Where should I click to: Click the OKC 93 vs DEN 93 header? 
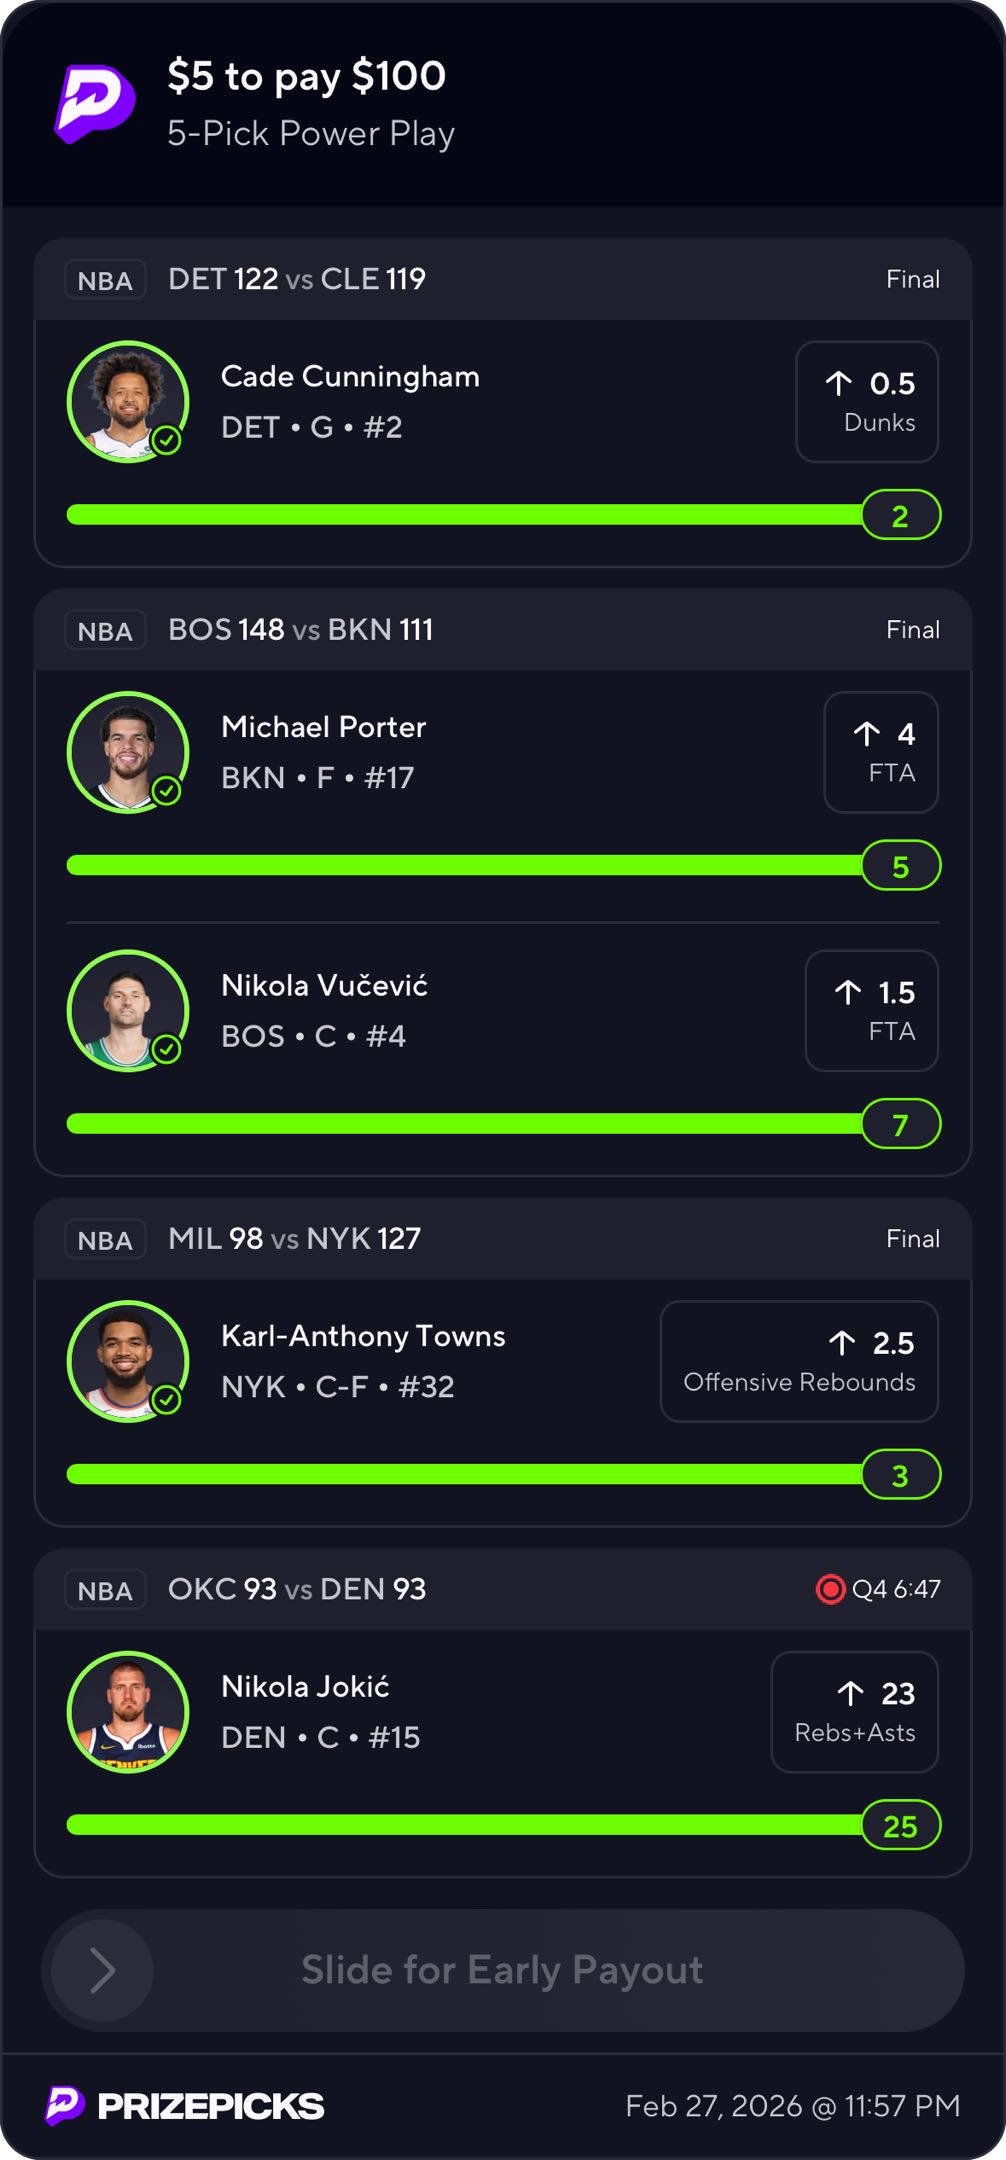click(297, 1589)
